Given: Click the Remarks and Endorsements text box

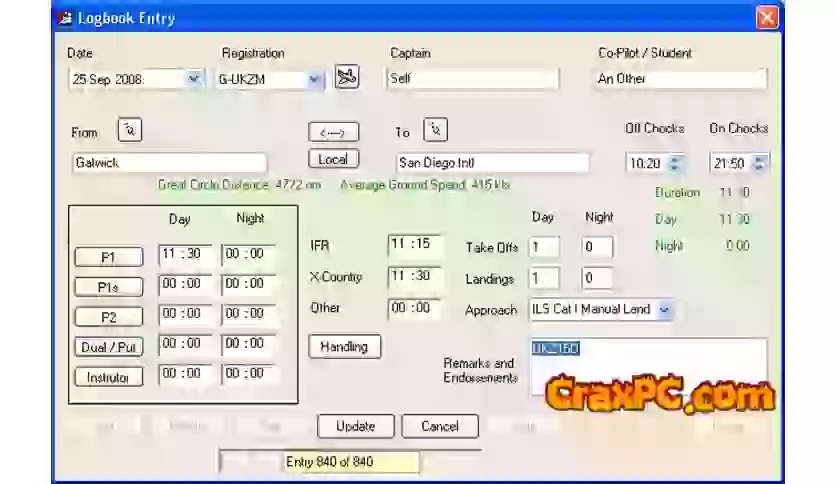Looking at the screenshot, I should (x=649, y=366).
